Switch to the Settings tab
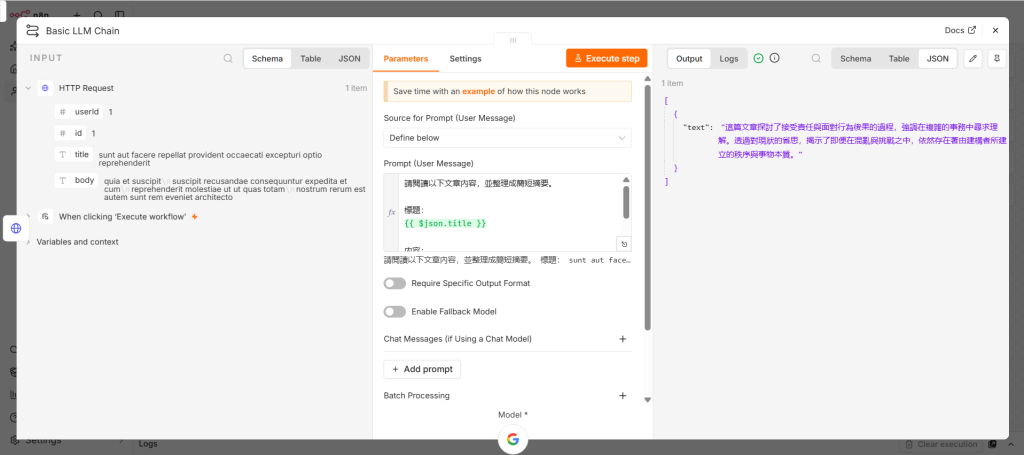This screenshot has width=1024, height=455. pyautogui.click(x=465, y=59)
